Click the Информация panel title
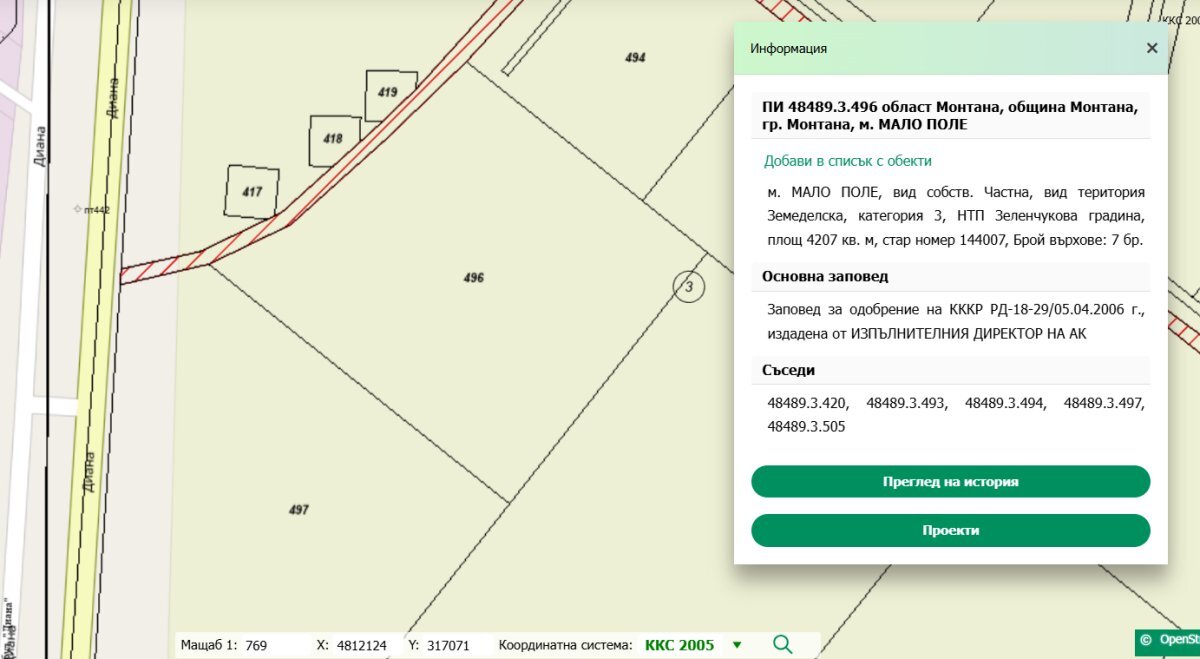The width and height of the screenshot is (1200, 659). coord(788,48)
